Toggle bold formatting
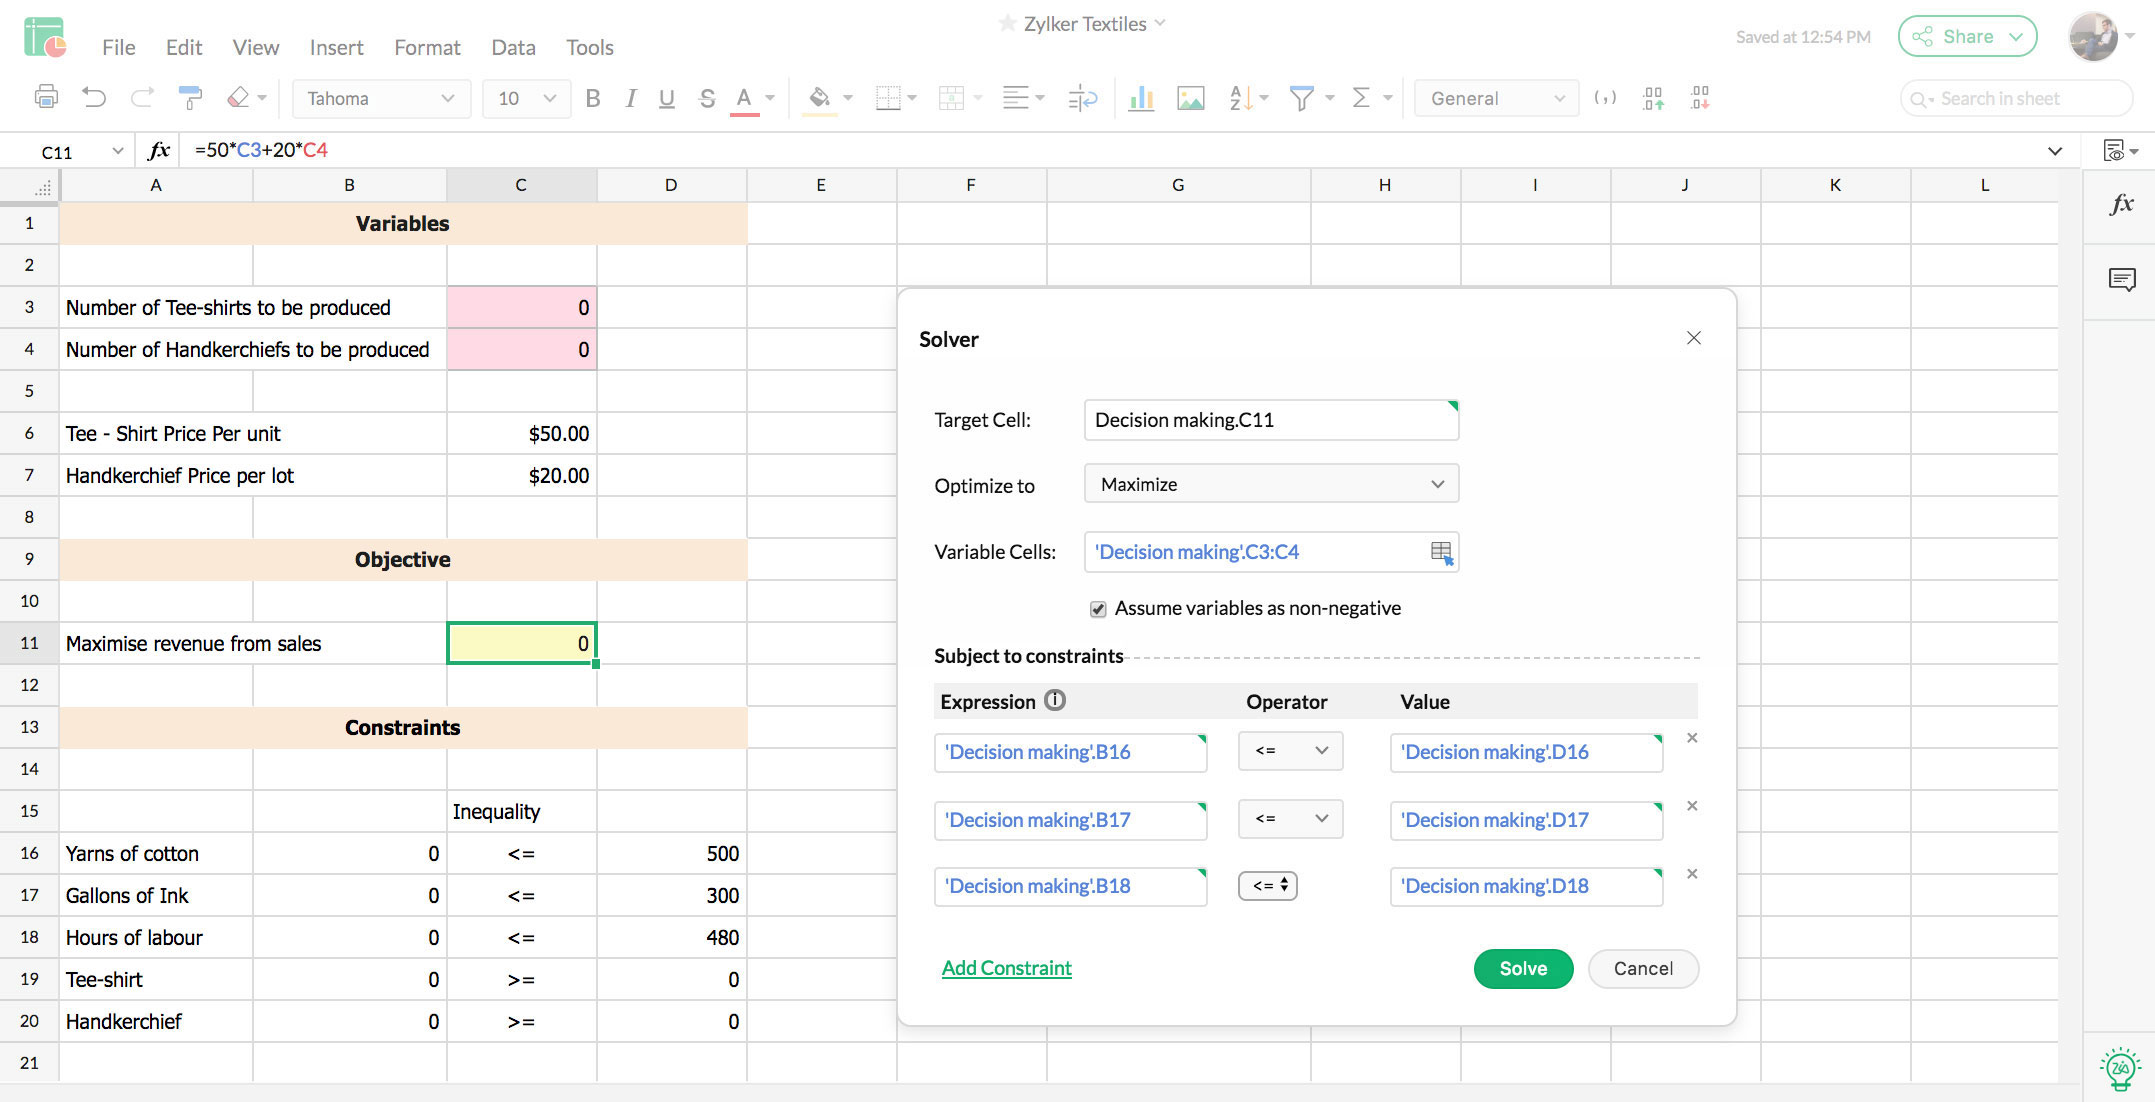Viewport: 2155px width, 1102px height. (x=593, y=98)
